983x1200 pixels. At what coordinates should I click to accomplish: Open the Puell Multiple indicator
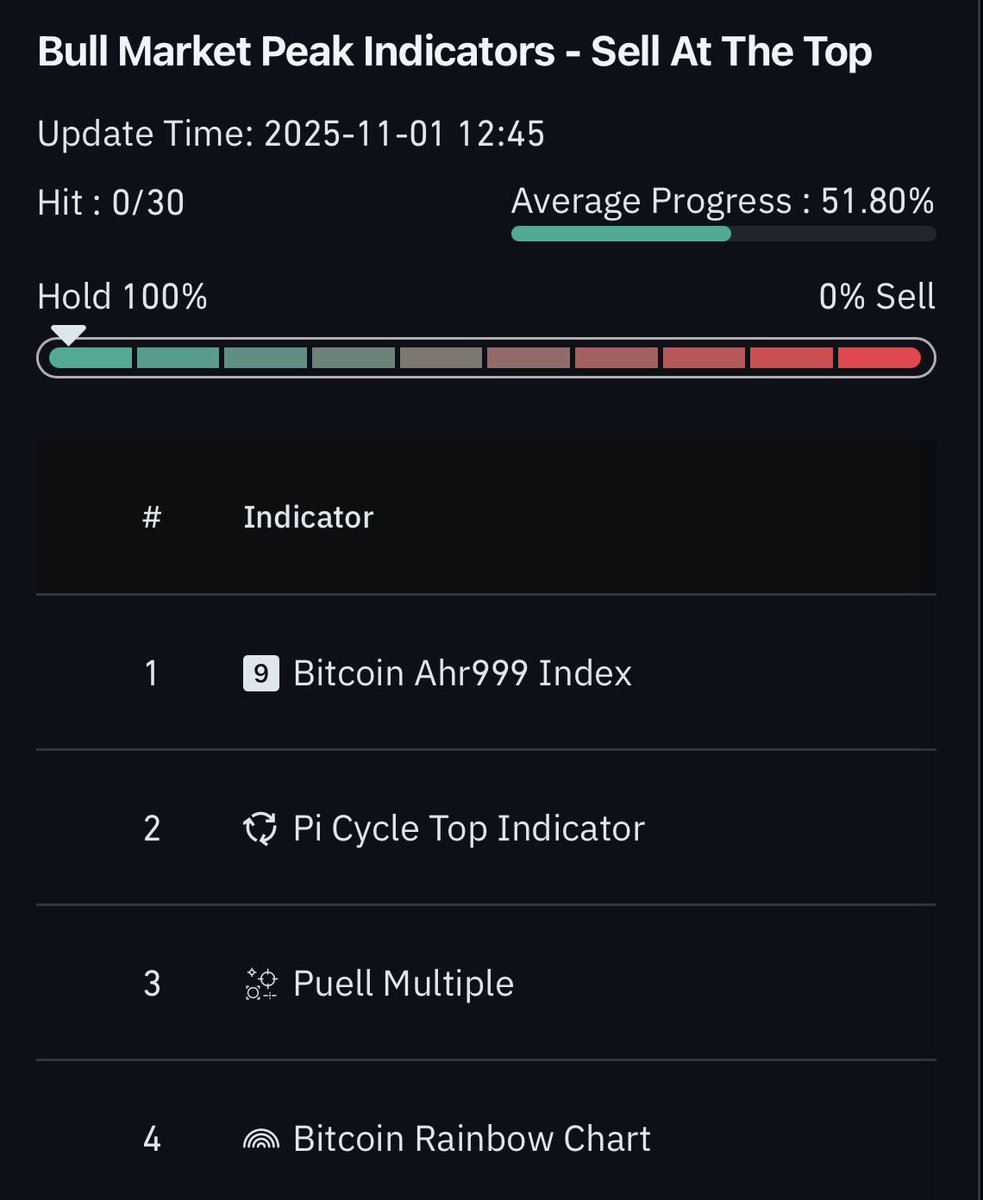coord(403,984)
